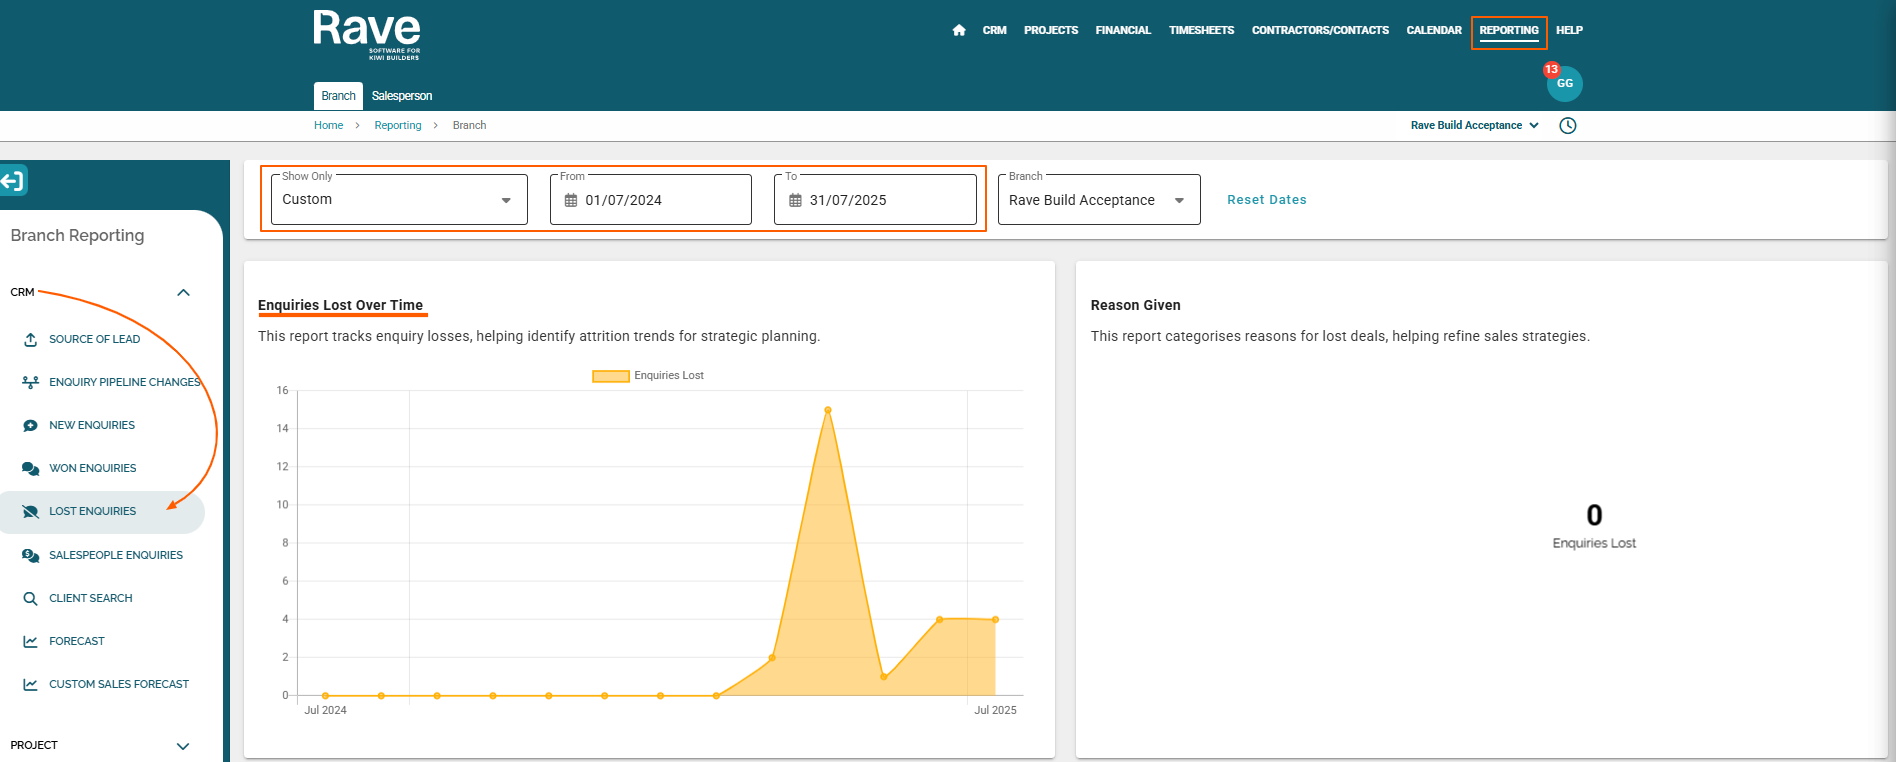Click the Enquiry Pipeline Changes icon

[x=31, y=383]
